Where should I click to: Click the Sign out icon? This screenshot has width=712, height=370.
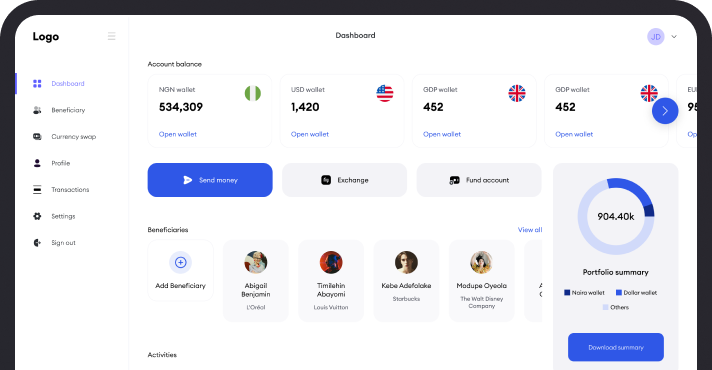click(37, 243)
